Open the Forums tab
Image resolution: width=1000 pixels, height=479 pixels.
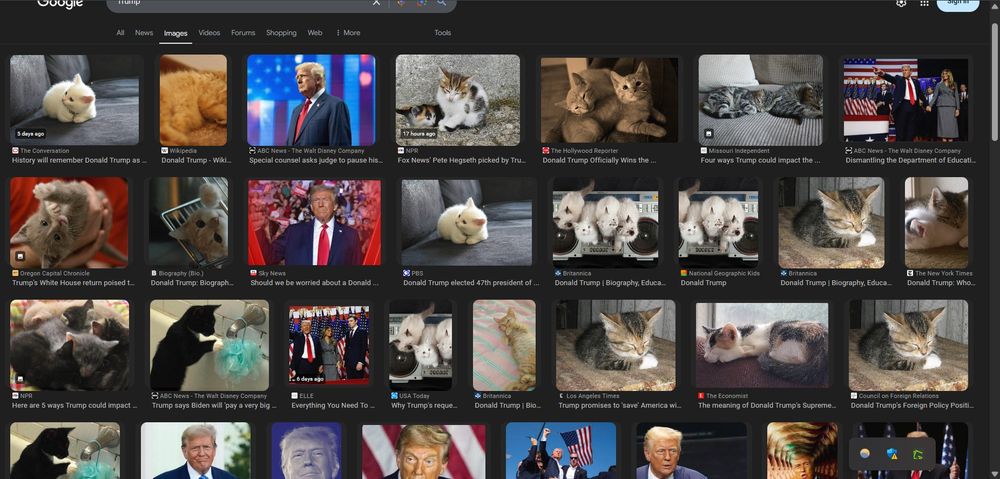pyautogui.click(x=243, y=33)
